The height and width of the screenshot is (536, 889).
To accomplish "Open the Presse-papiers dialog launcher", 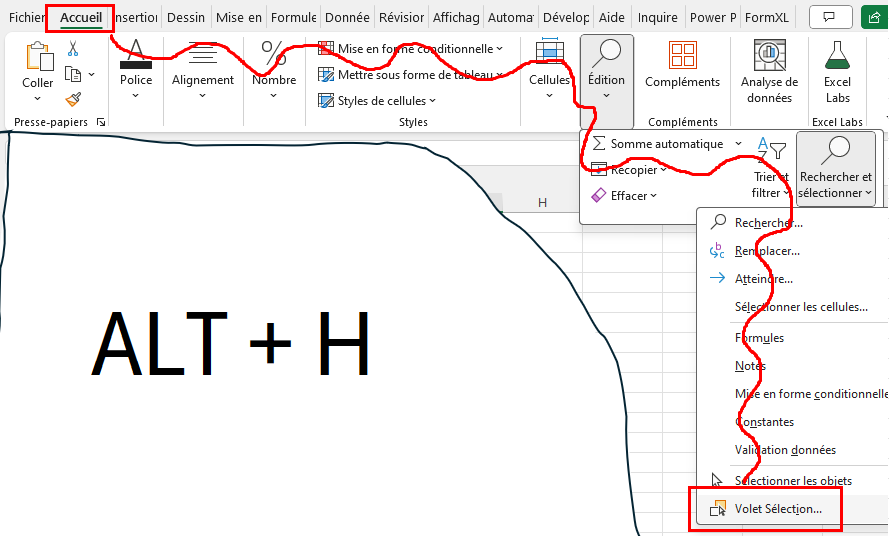I will coord(100,122).
